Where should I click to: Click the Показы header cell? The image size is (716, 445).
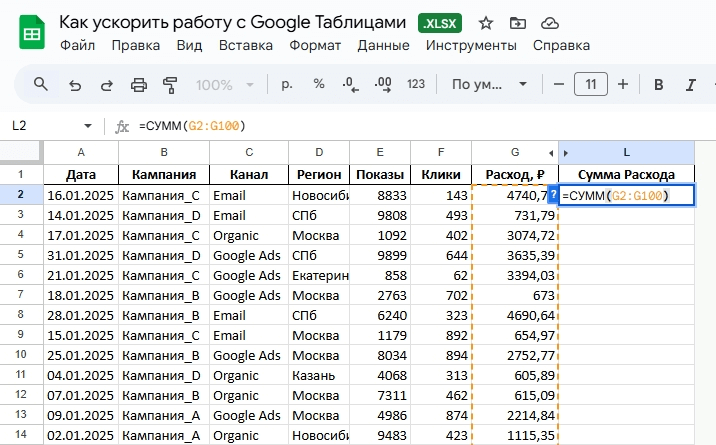(x=380, y=174)
